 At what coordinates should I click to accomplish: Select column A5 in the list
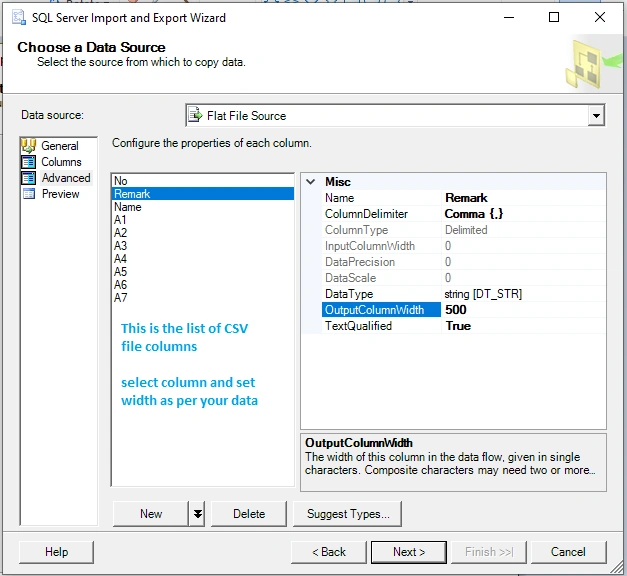(202, 272)
